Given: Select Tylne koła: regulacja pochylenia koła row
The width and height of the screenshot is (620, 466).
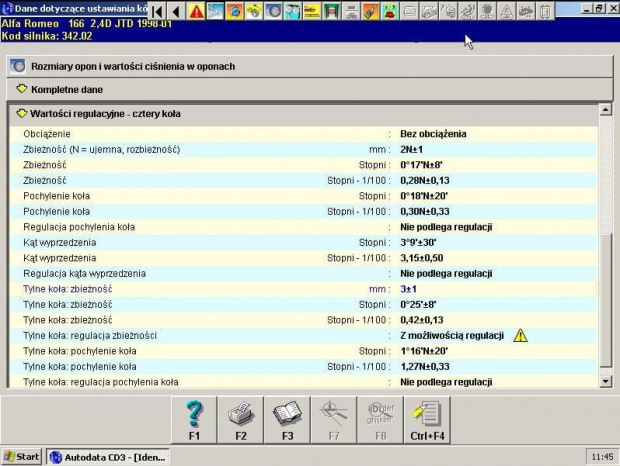Looking at the screenshot, I should click(x=303, y=382).
